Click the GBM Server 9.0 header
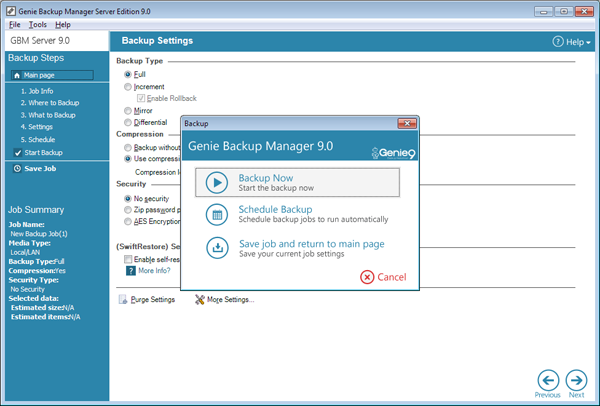600x406 pixels. coord(40,41)
